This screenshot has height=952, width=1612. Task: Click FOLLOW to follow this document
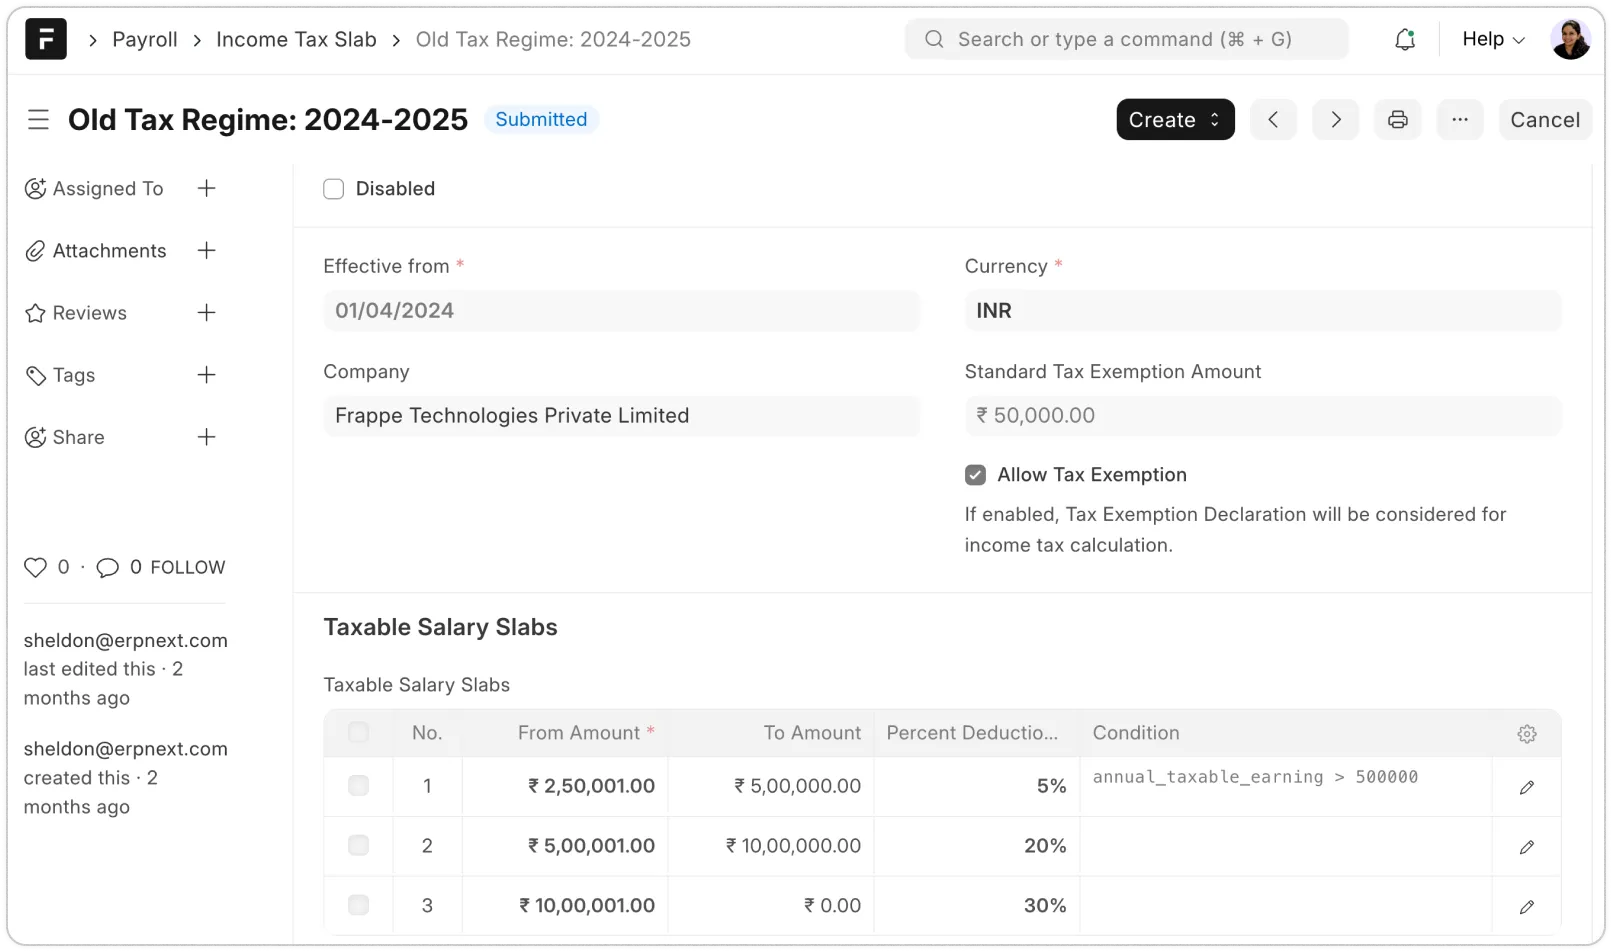pos(188,568)
